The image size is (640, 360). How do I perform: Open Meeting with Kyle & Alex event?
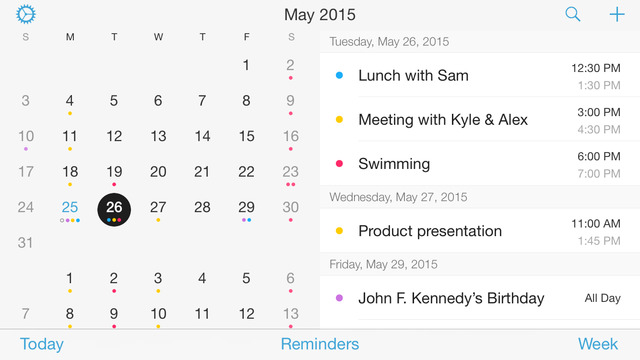pyautogui.click(x=480, y=120)
